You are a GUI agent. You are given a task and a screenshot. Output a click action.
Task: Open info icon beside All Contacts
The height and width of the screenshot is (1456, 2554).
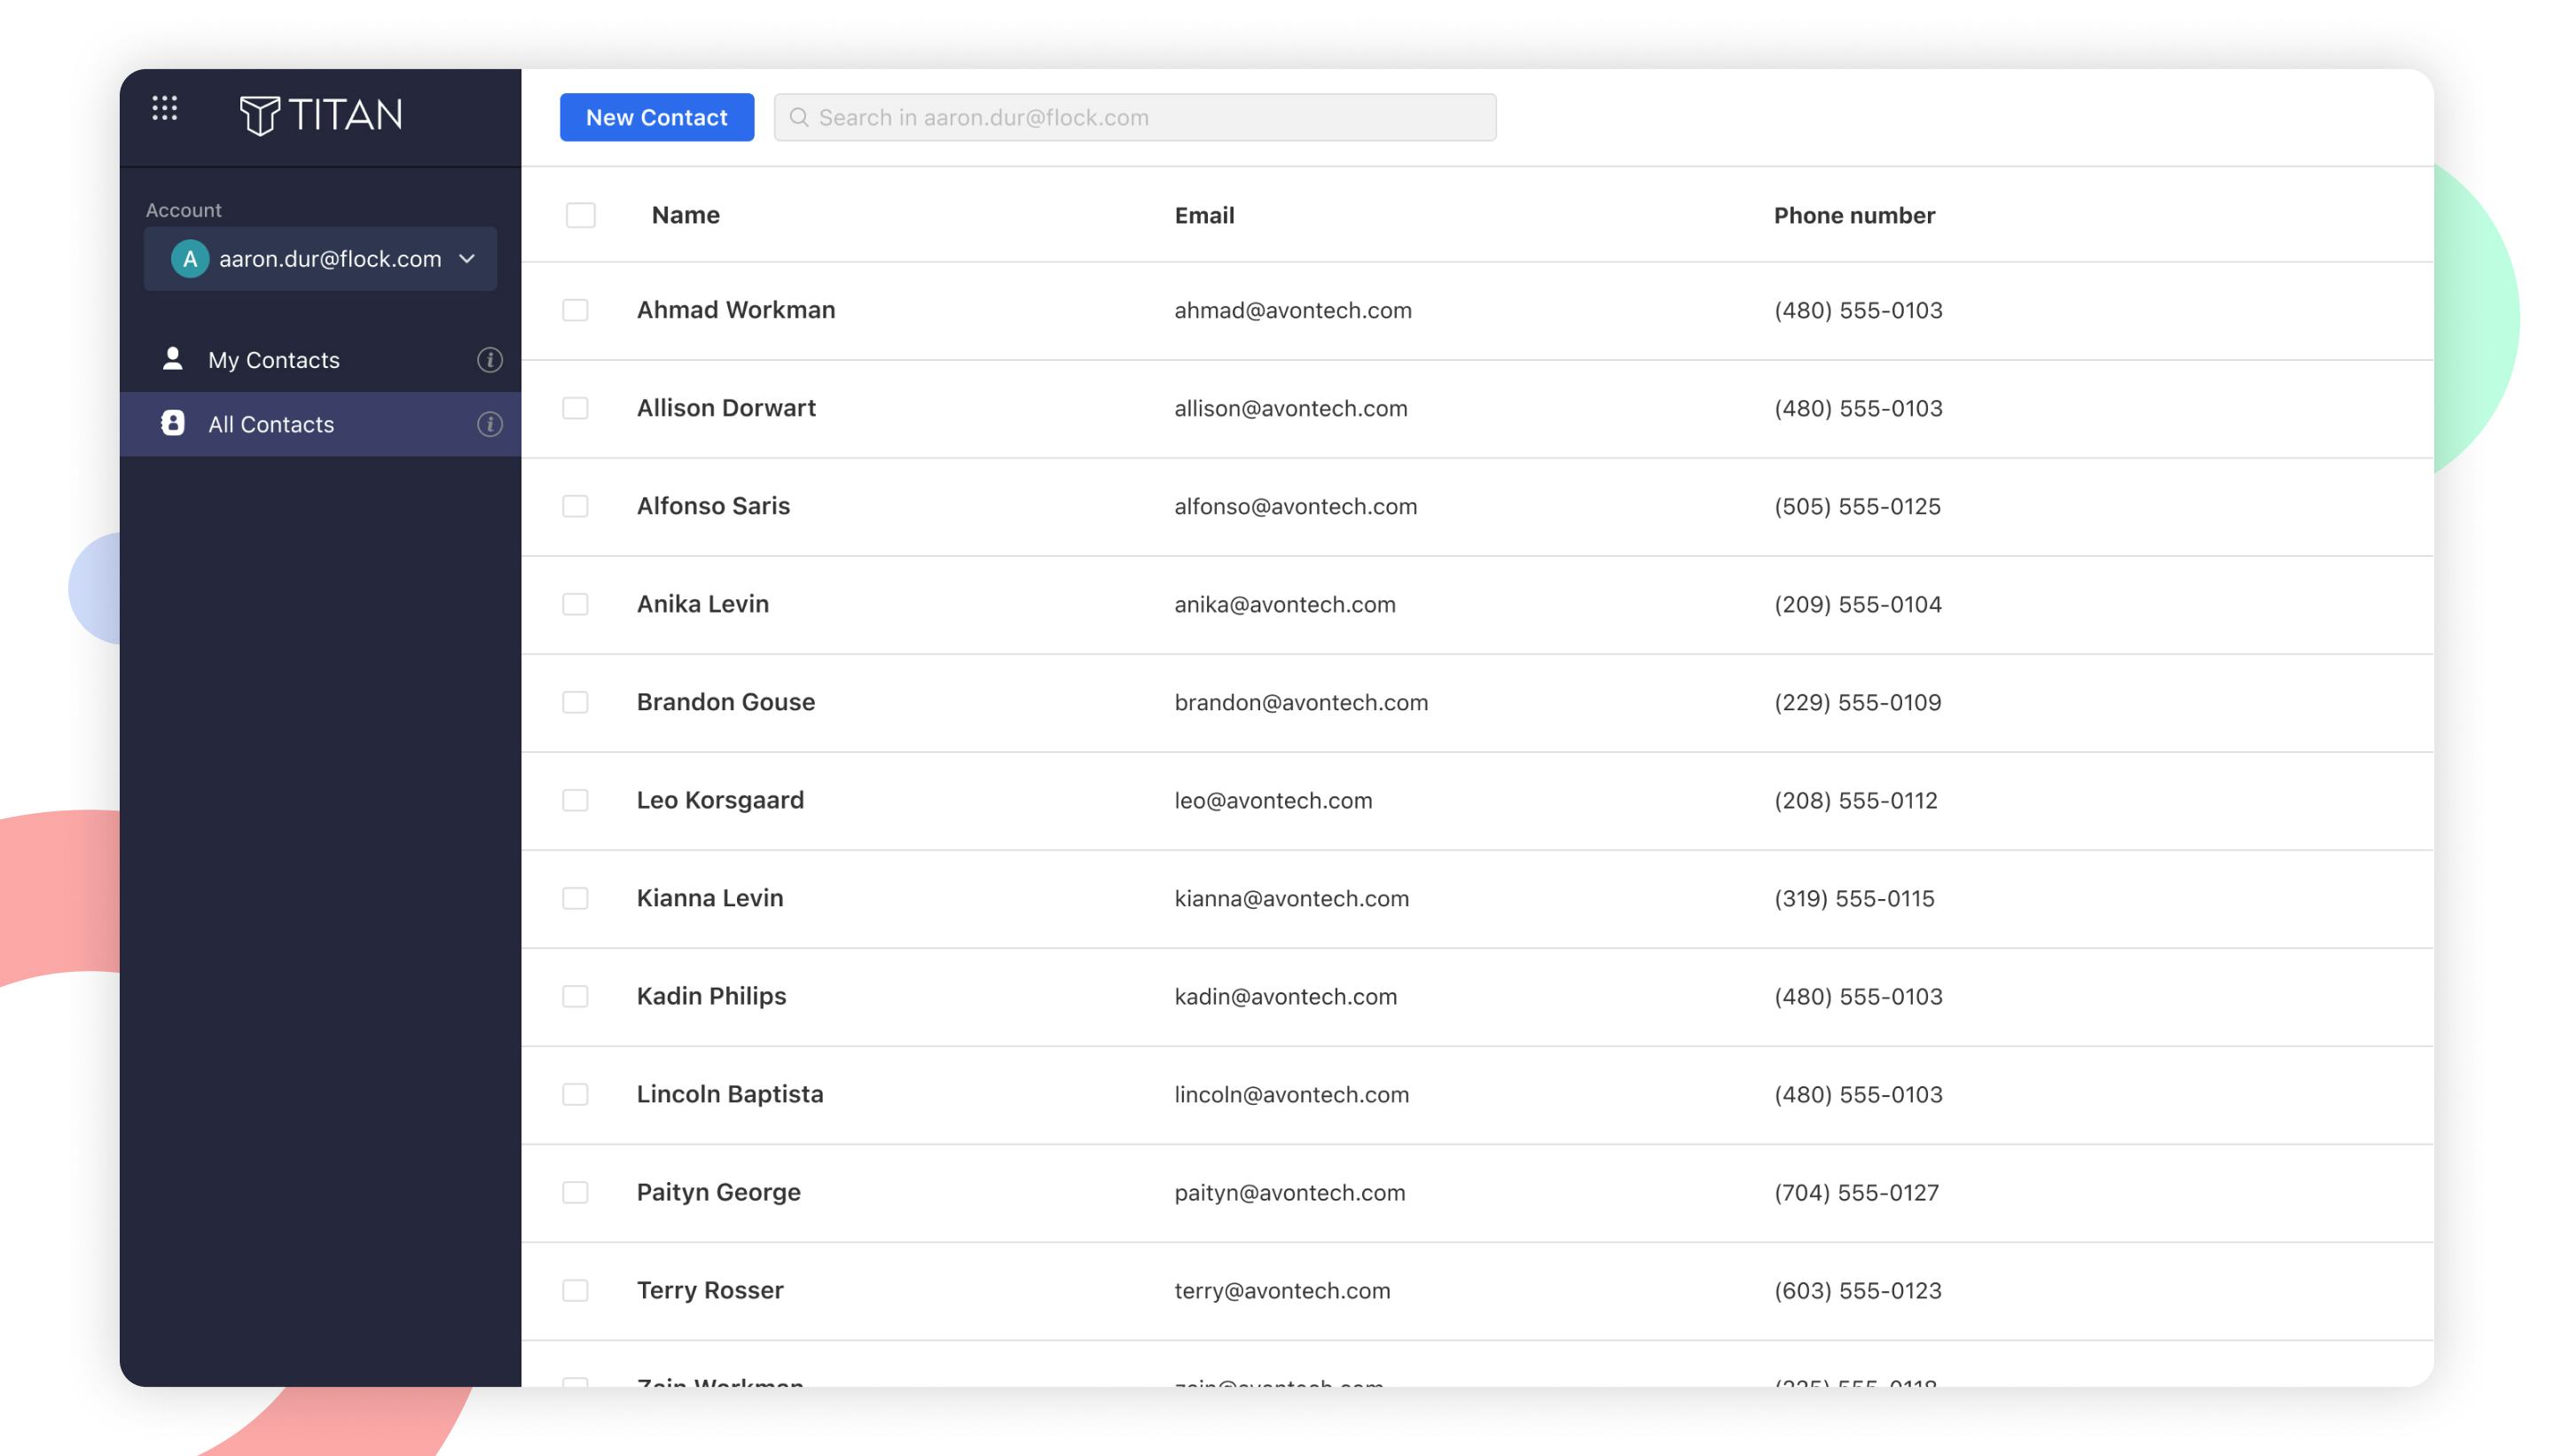(489, 424)
